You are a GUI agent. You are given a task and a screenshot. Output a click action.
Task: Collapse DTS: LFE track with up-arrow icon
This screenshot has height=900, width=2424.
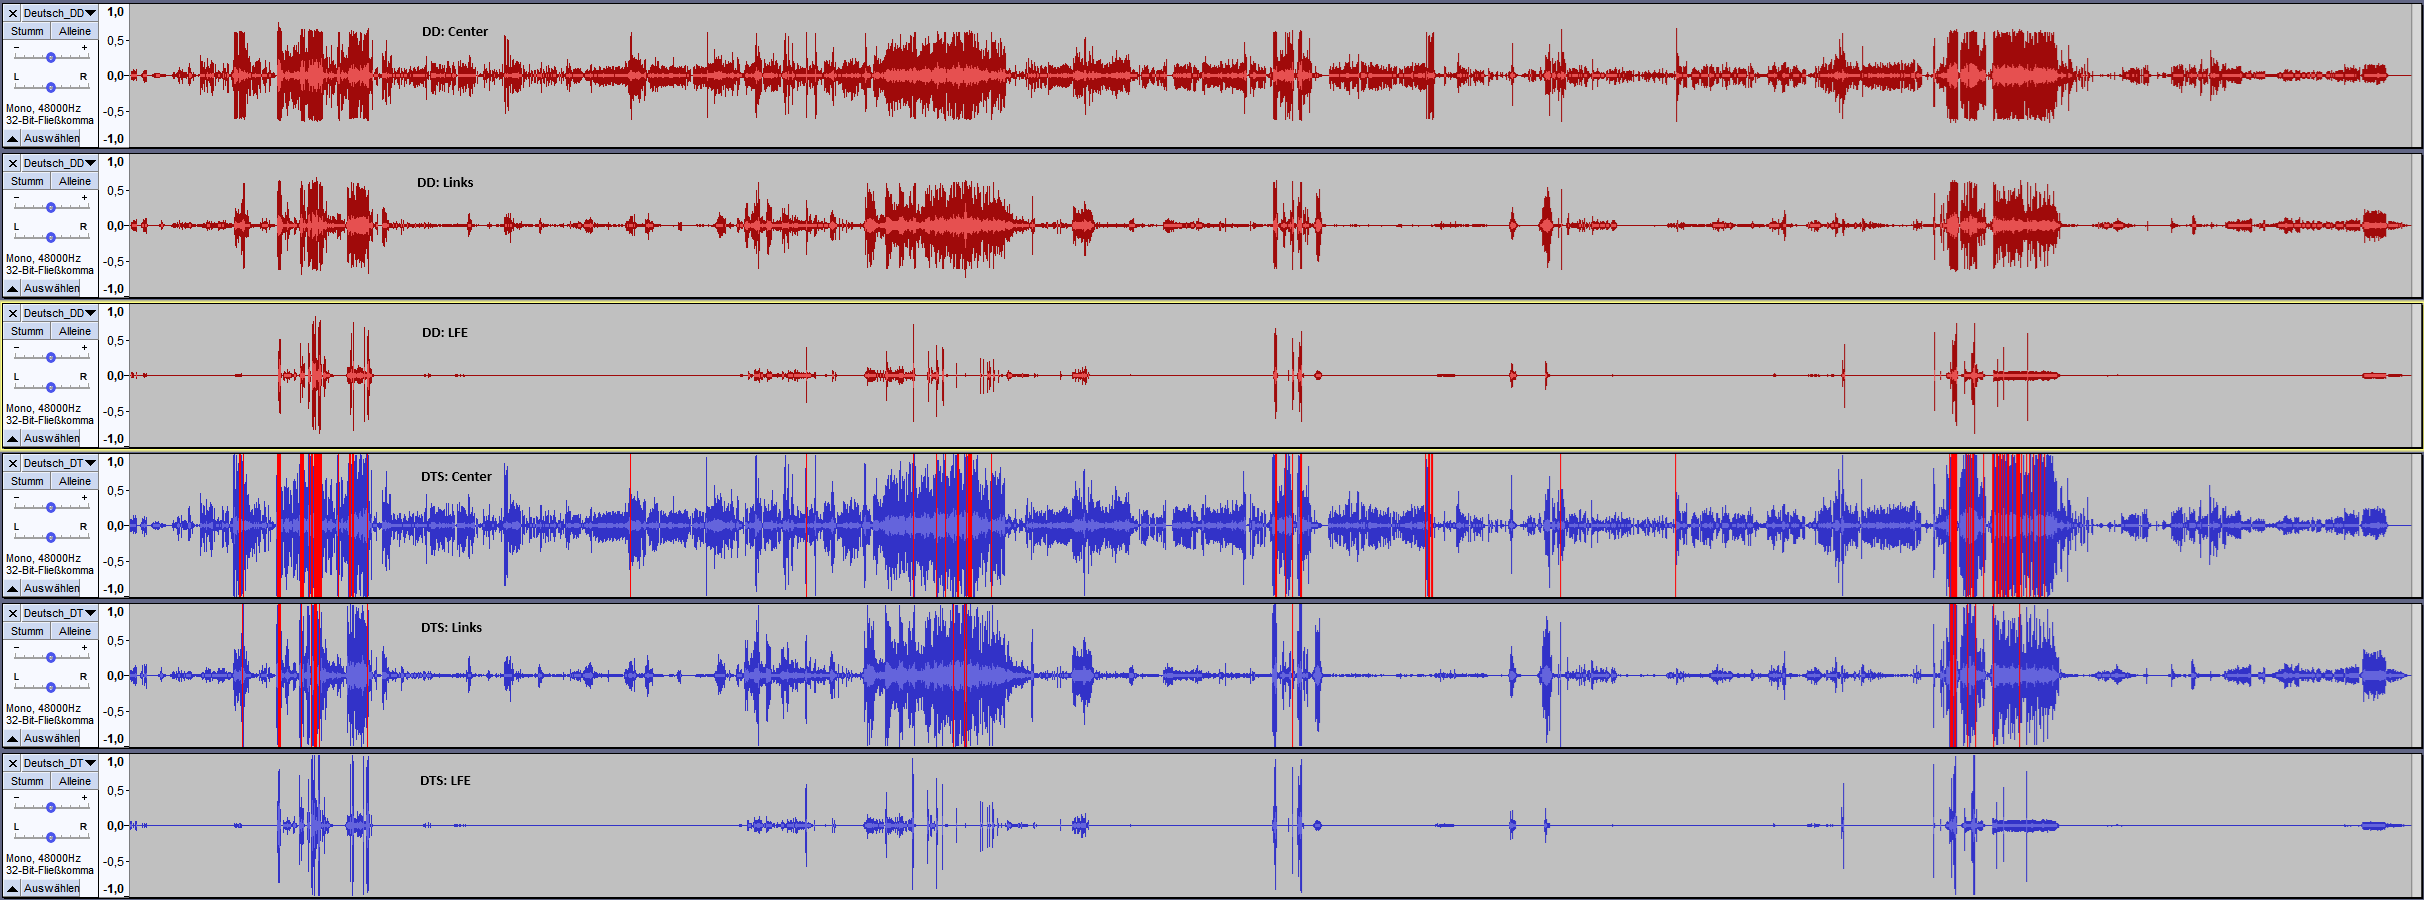pos(12,889)
